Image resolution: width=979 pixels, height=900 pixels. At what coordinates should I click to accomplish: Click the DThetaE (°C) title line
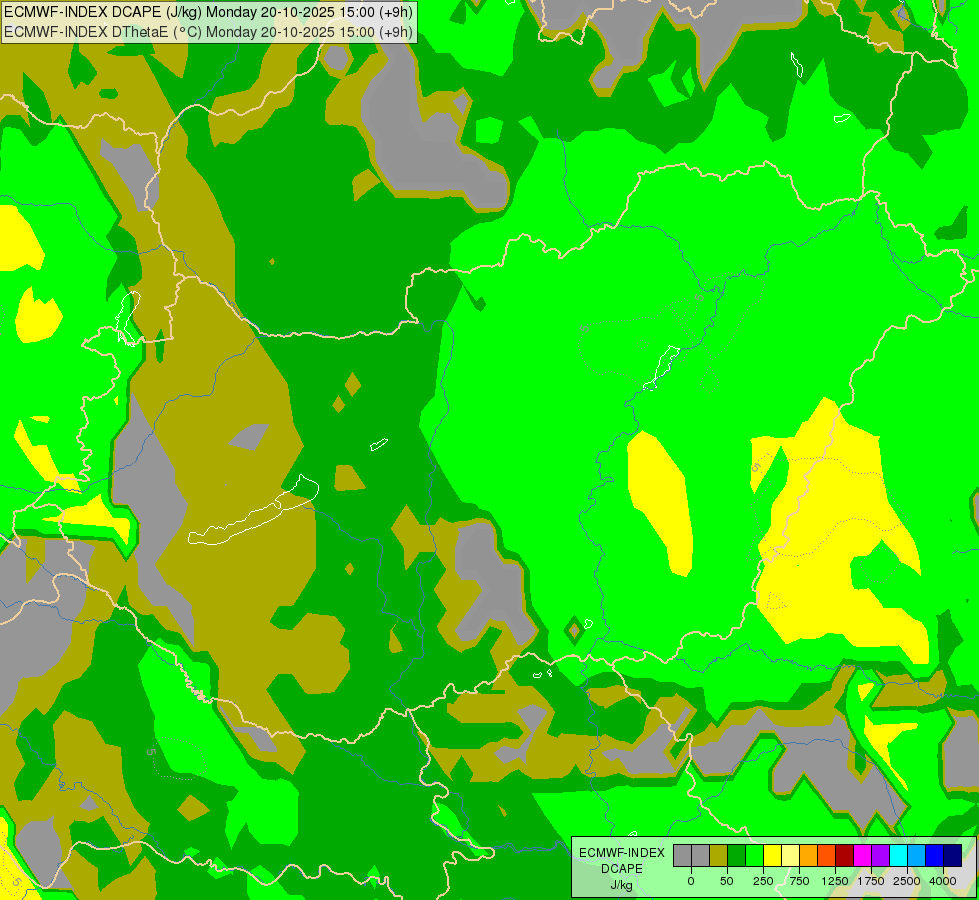click(x=209, y=32)
